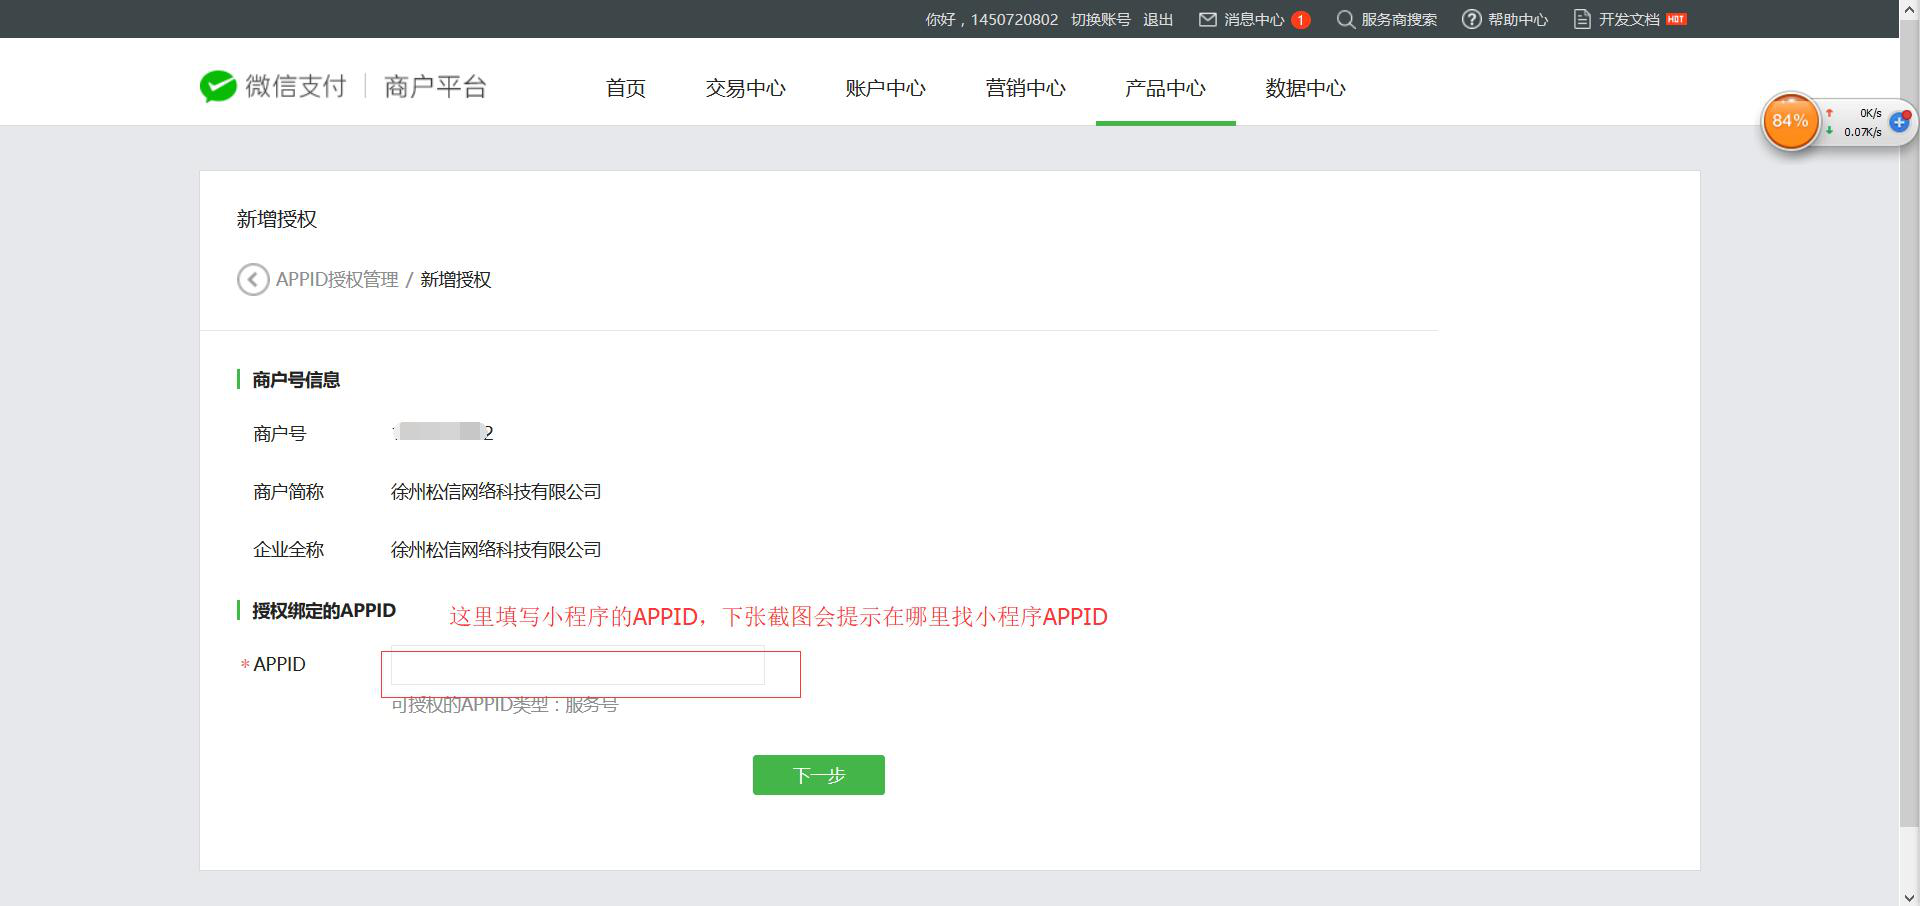Click the APPID授权管理 breadcrumb link
The width and height of the screenshot is (1920, 906).
[x=337, y=279]
